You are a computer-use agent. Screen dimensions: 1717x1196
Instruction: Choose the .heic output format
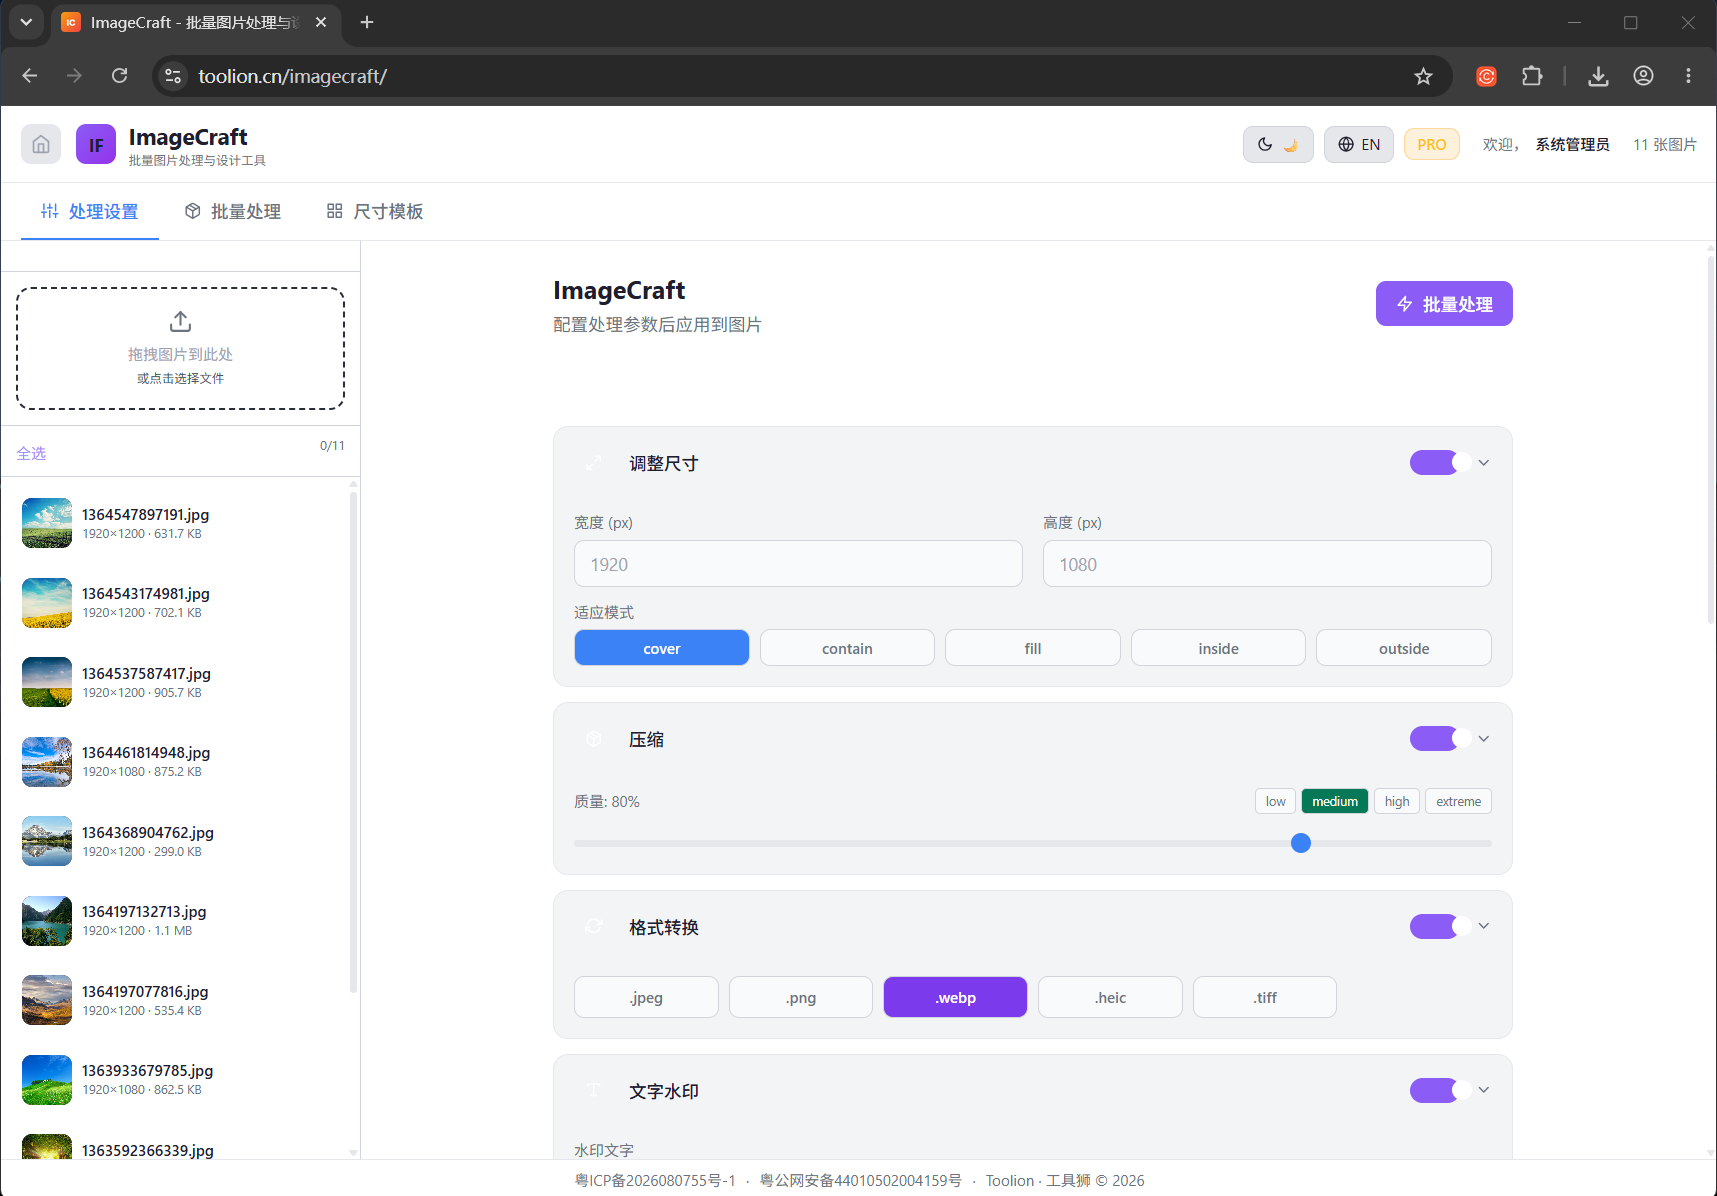pyautogui.click(x=1110, y=997)
